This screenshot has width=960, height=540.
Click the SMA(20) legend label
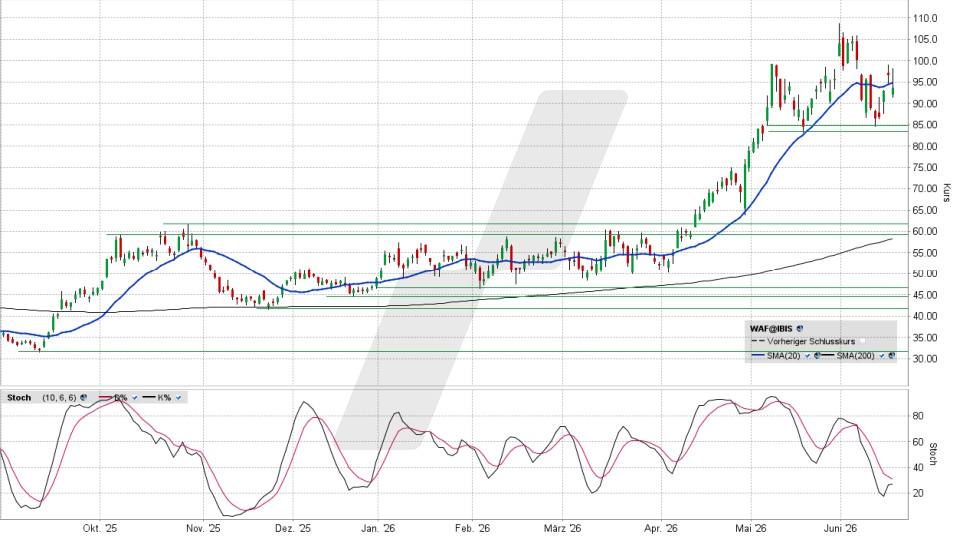click(784, 356)
